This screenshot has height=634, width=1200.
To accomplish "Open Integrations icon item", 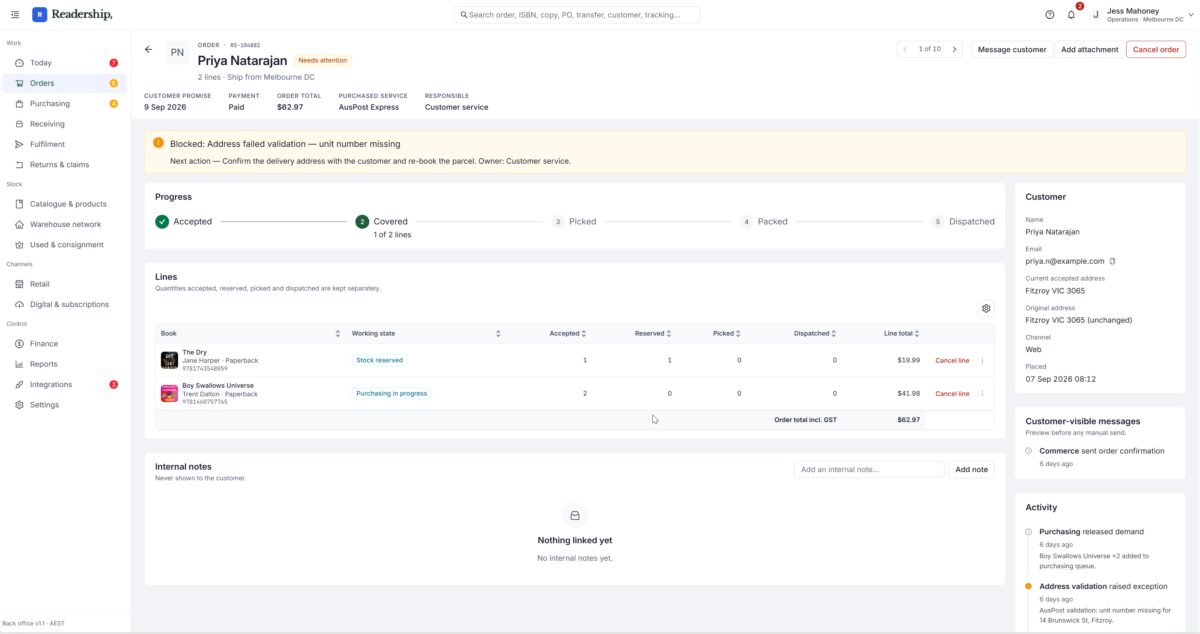I will [64, 385].
